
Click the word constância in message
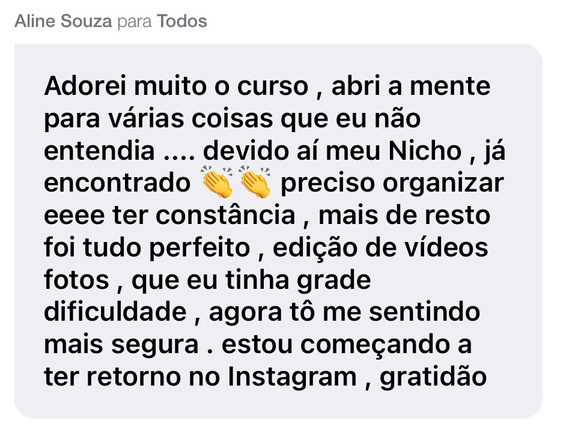pyautogui.click(x=225, y=215)
